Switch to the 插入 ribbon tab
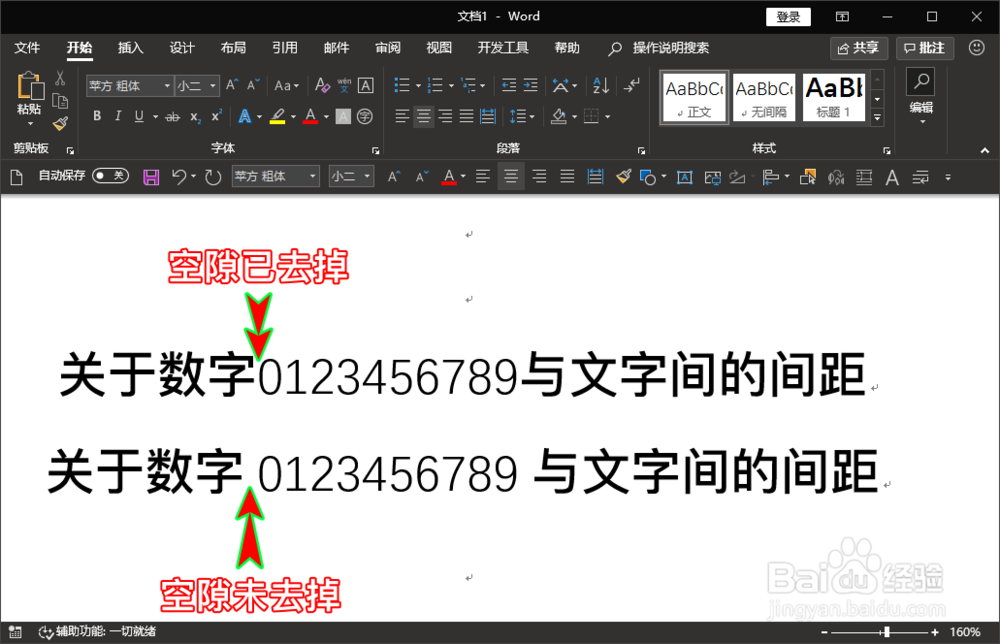Image resolution: width=1000 pixels, height=644 pixels. pos(130,47)
